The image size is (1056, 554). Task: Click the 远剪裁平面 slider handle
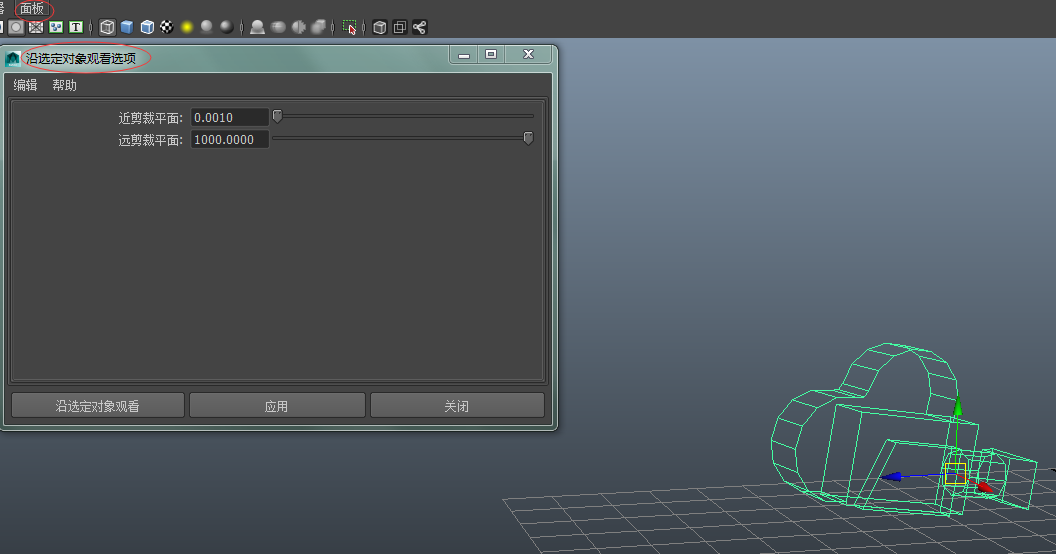[x=528, y=138]
